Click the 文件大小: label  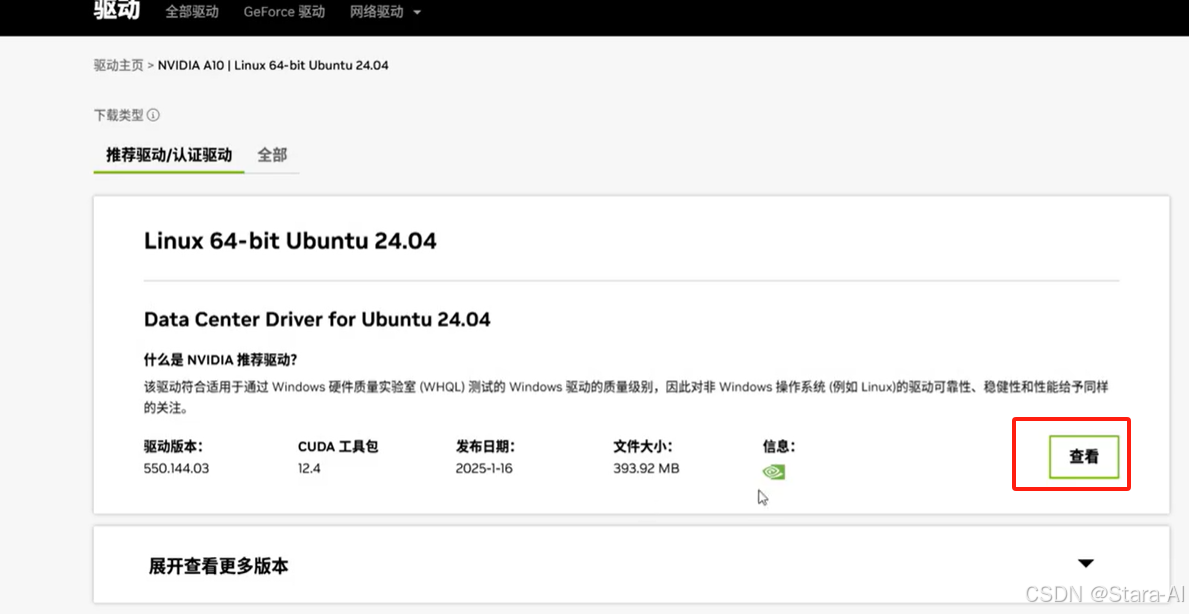pyautogui.click(x=642, y=446)
